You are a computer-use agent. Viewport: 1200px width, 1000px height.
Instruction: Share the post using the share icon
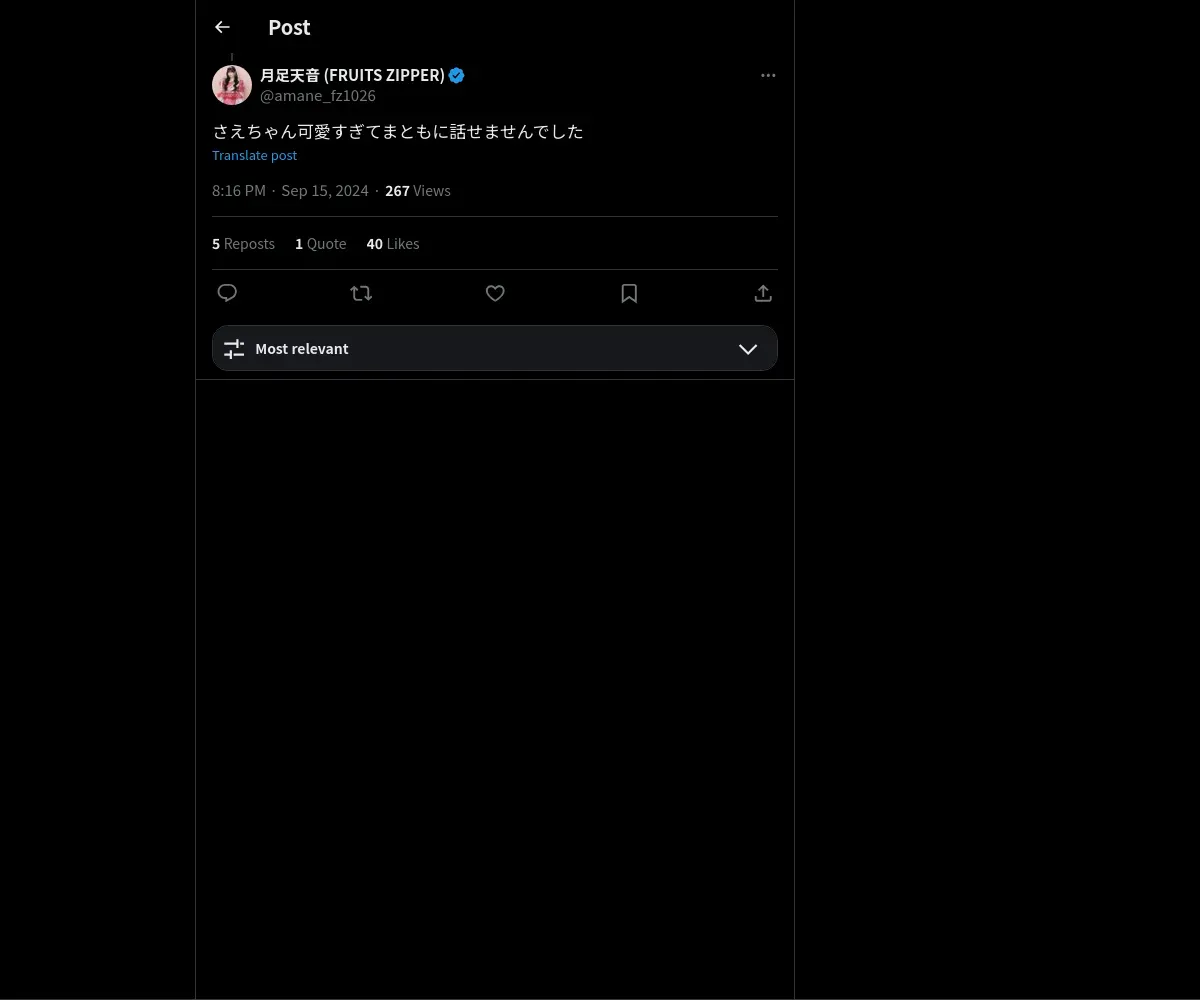763,293
